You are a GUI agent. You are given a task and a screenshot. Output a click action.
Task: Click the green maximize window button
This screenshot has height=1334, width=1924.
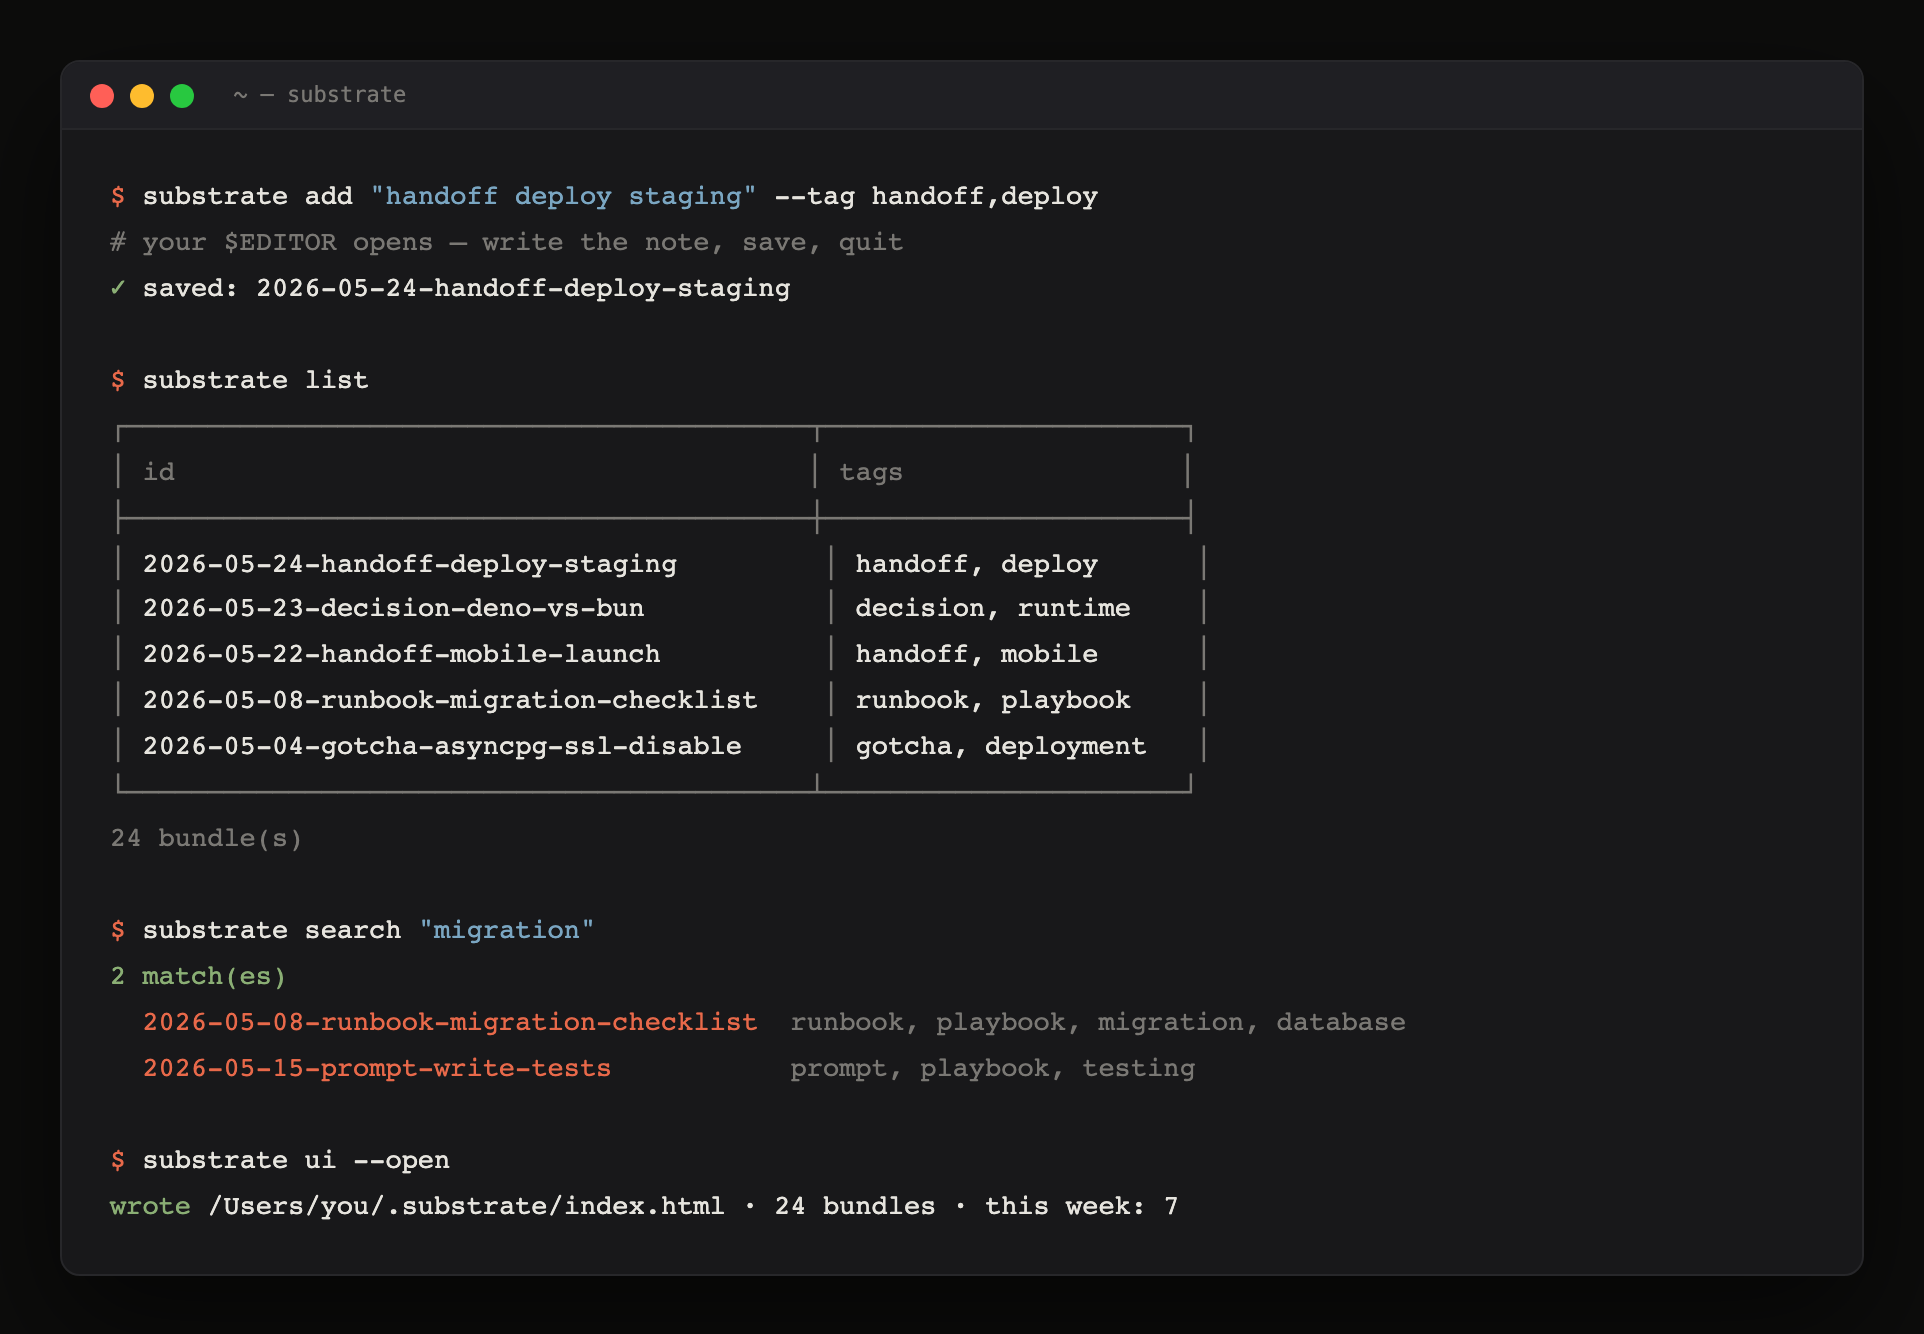[x=182, y=96]
